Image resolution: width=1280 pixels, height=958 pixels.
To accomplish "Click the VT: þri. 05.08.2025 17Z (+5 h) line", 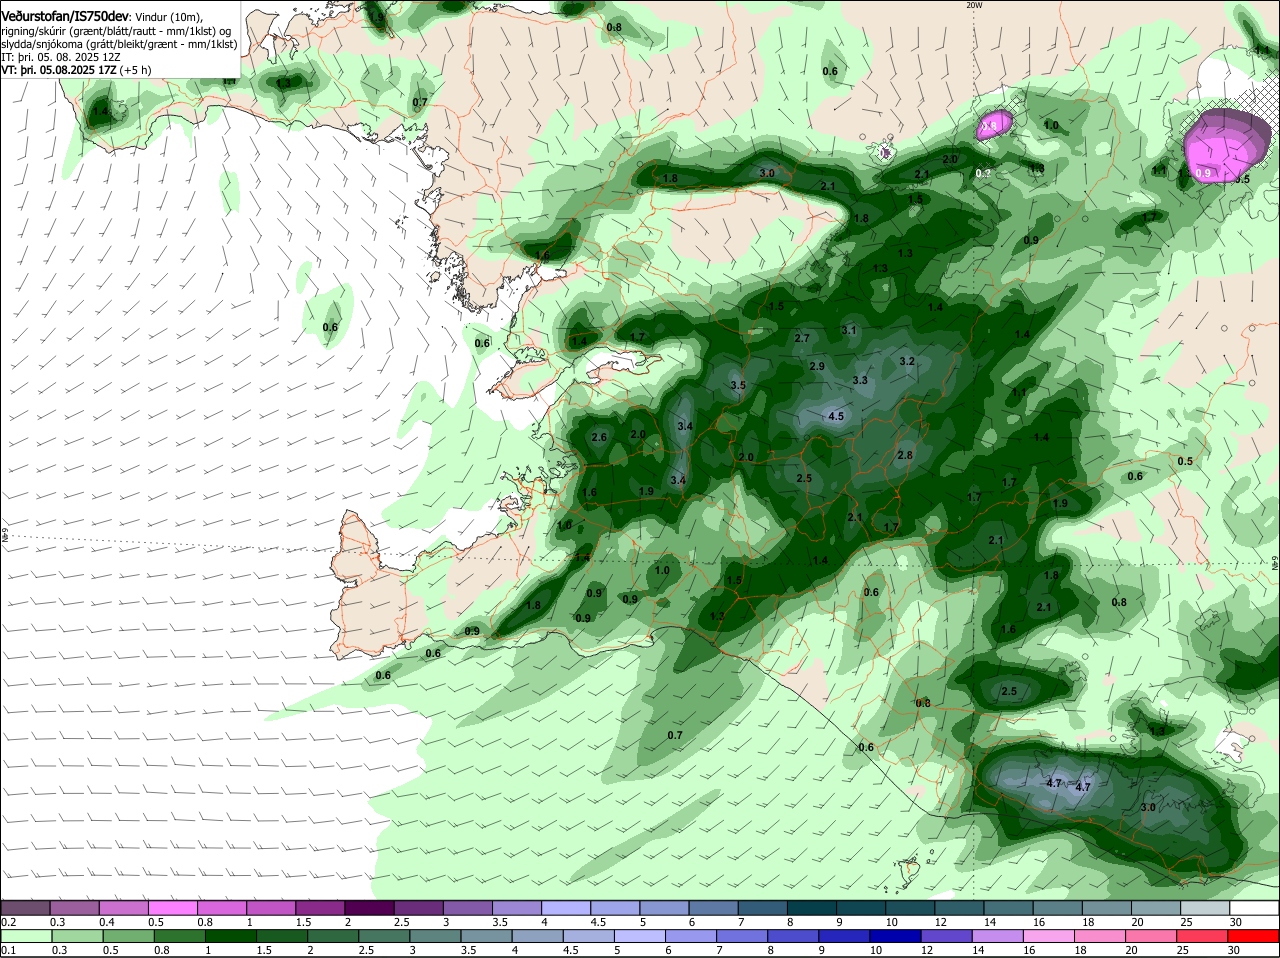I will click(76, 70).
